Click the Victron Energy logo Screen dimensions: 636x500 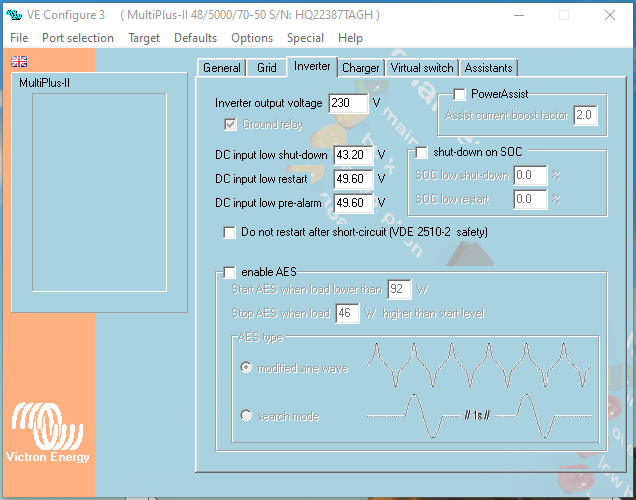click(47, 432)
